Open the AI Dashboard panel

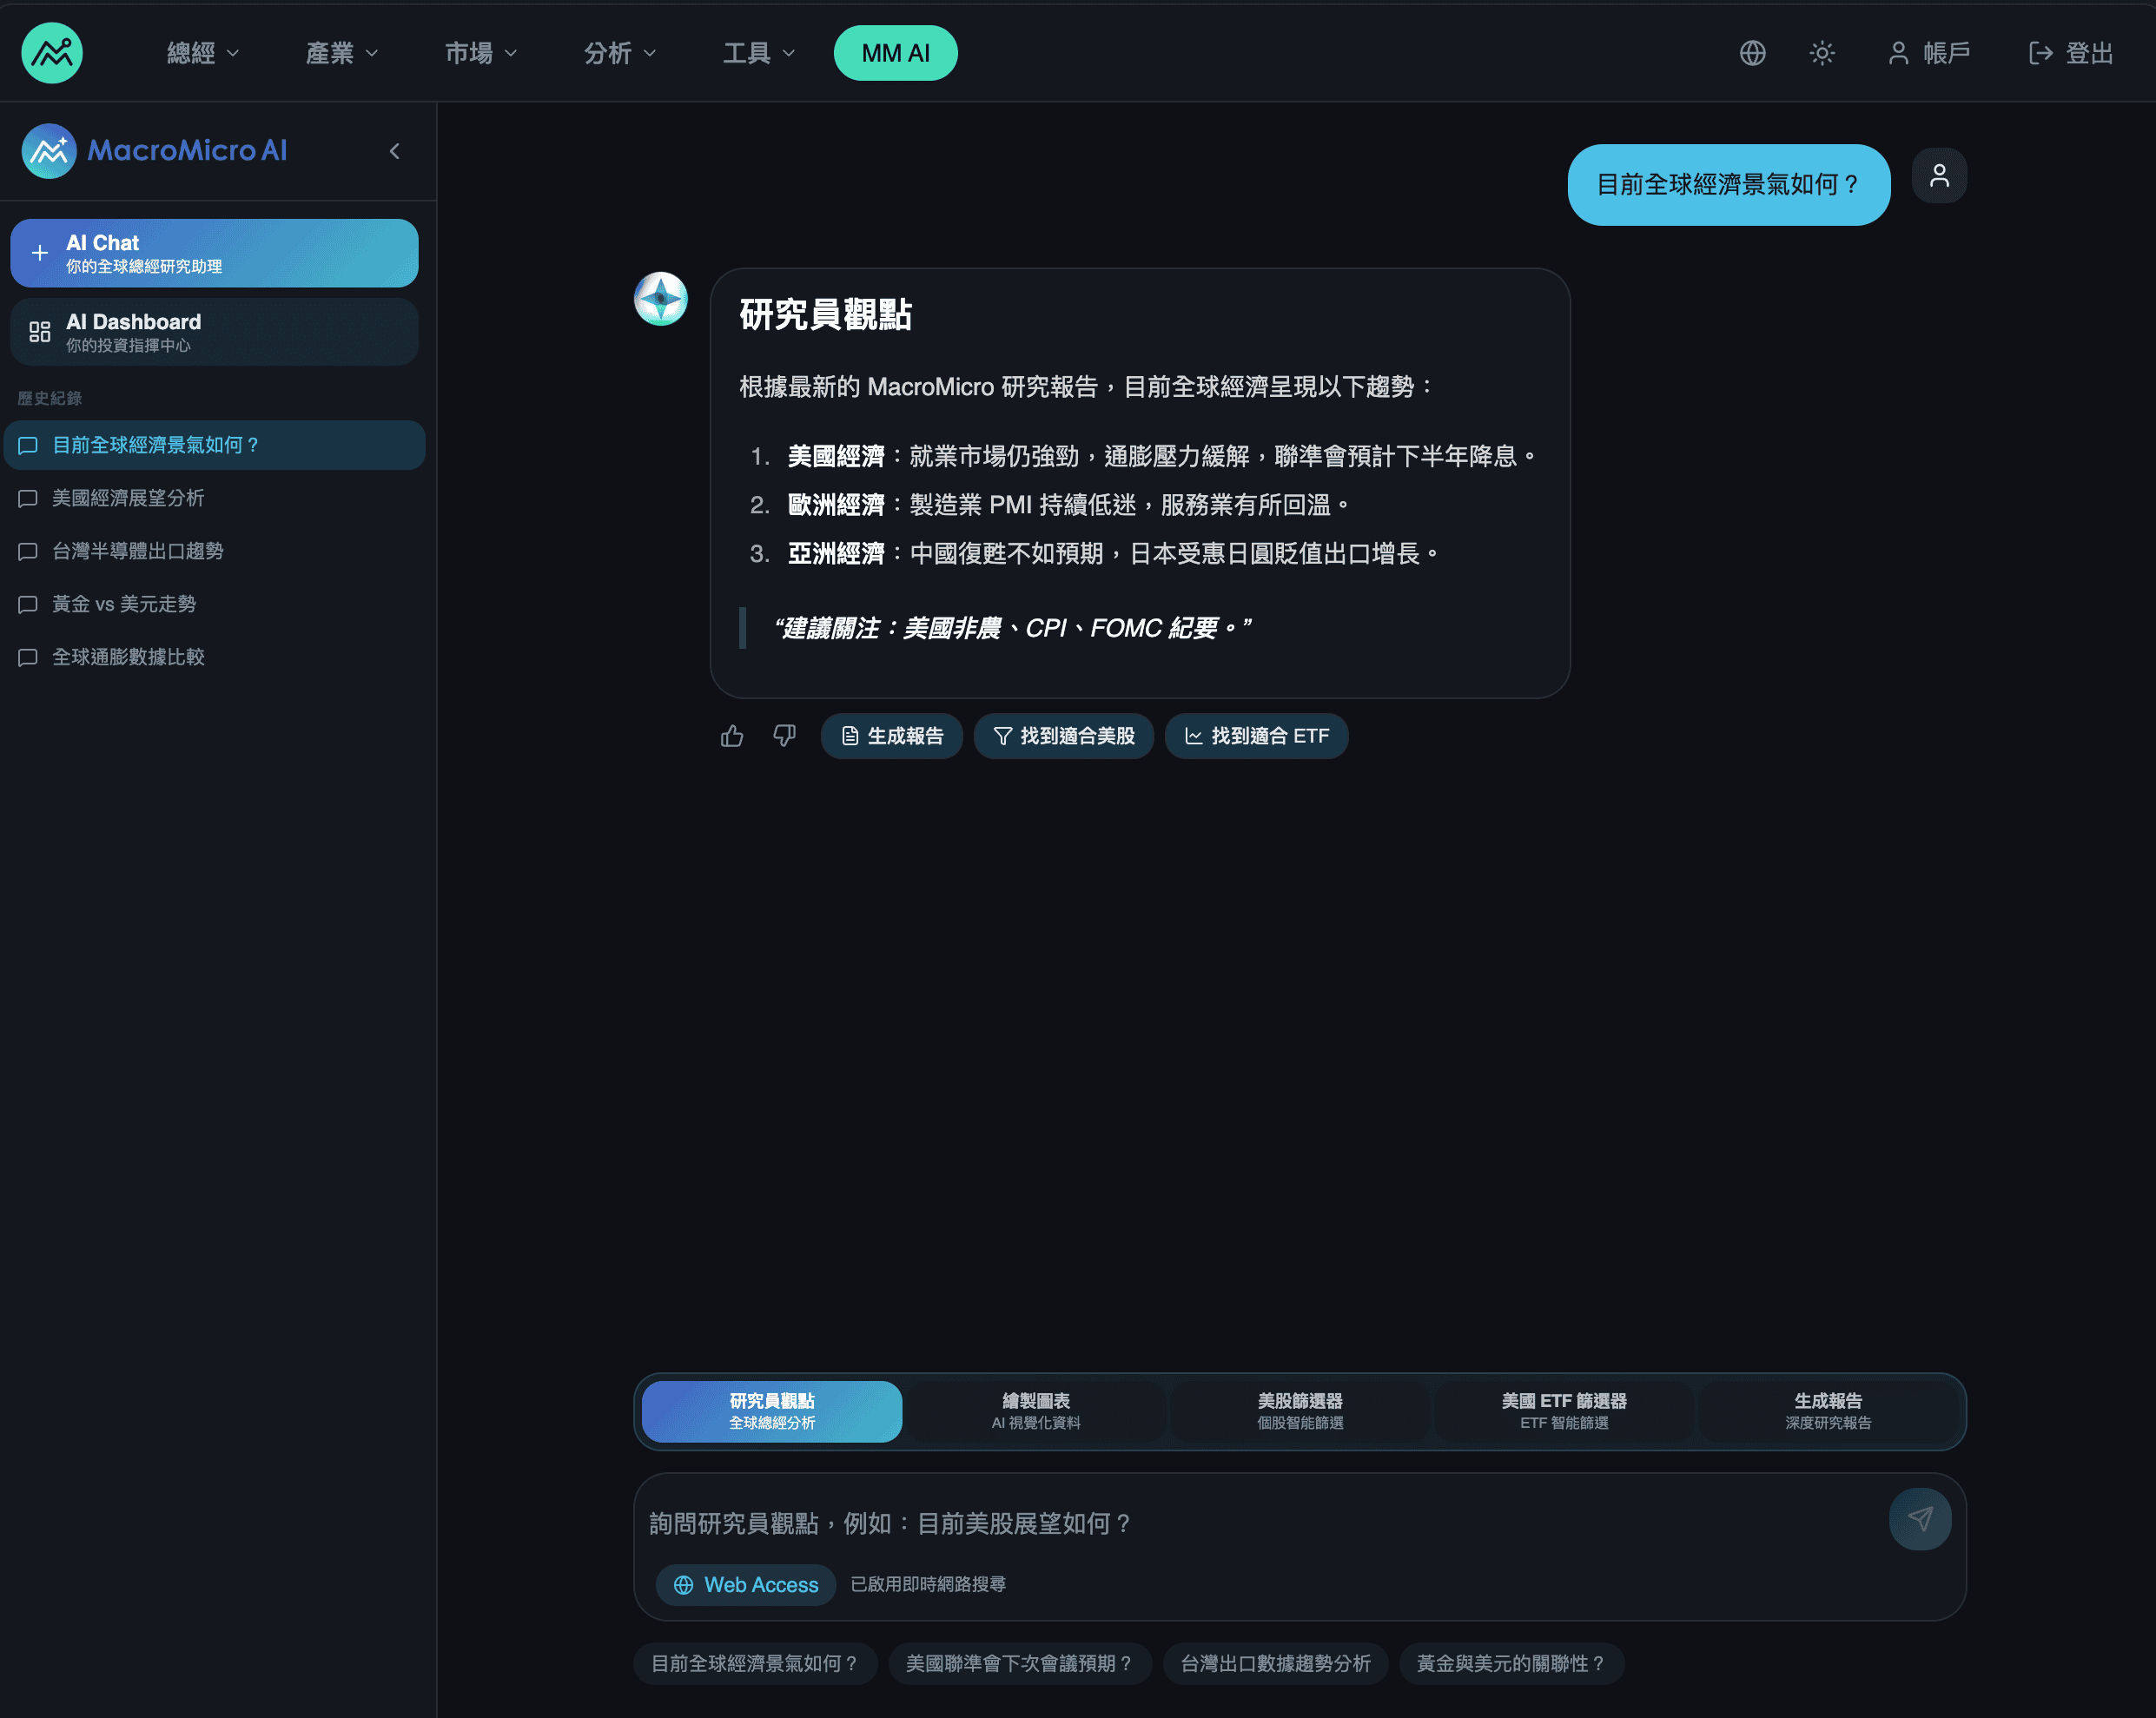point(214,332)
